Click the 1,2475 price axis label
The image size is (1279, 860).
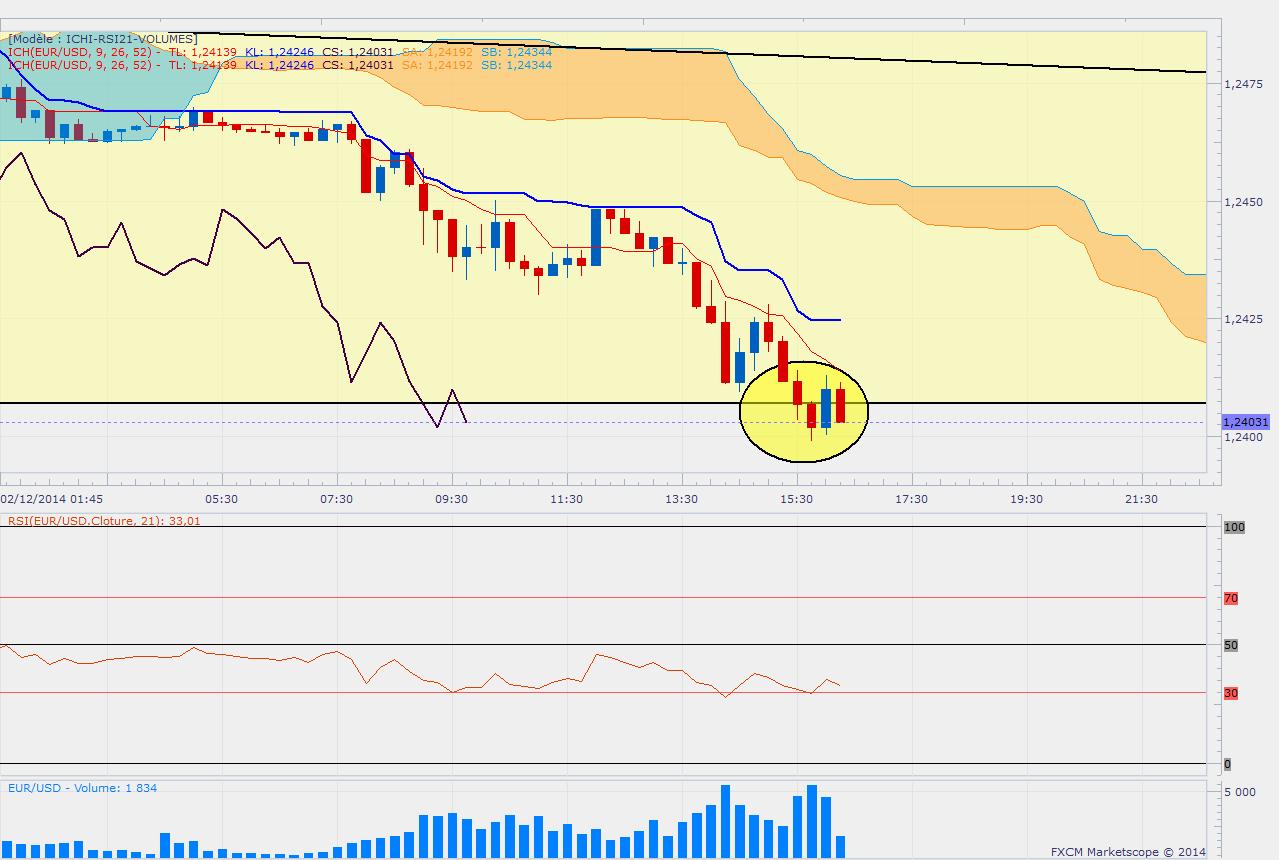click(1242, 85)
